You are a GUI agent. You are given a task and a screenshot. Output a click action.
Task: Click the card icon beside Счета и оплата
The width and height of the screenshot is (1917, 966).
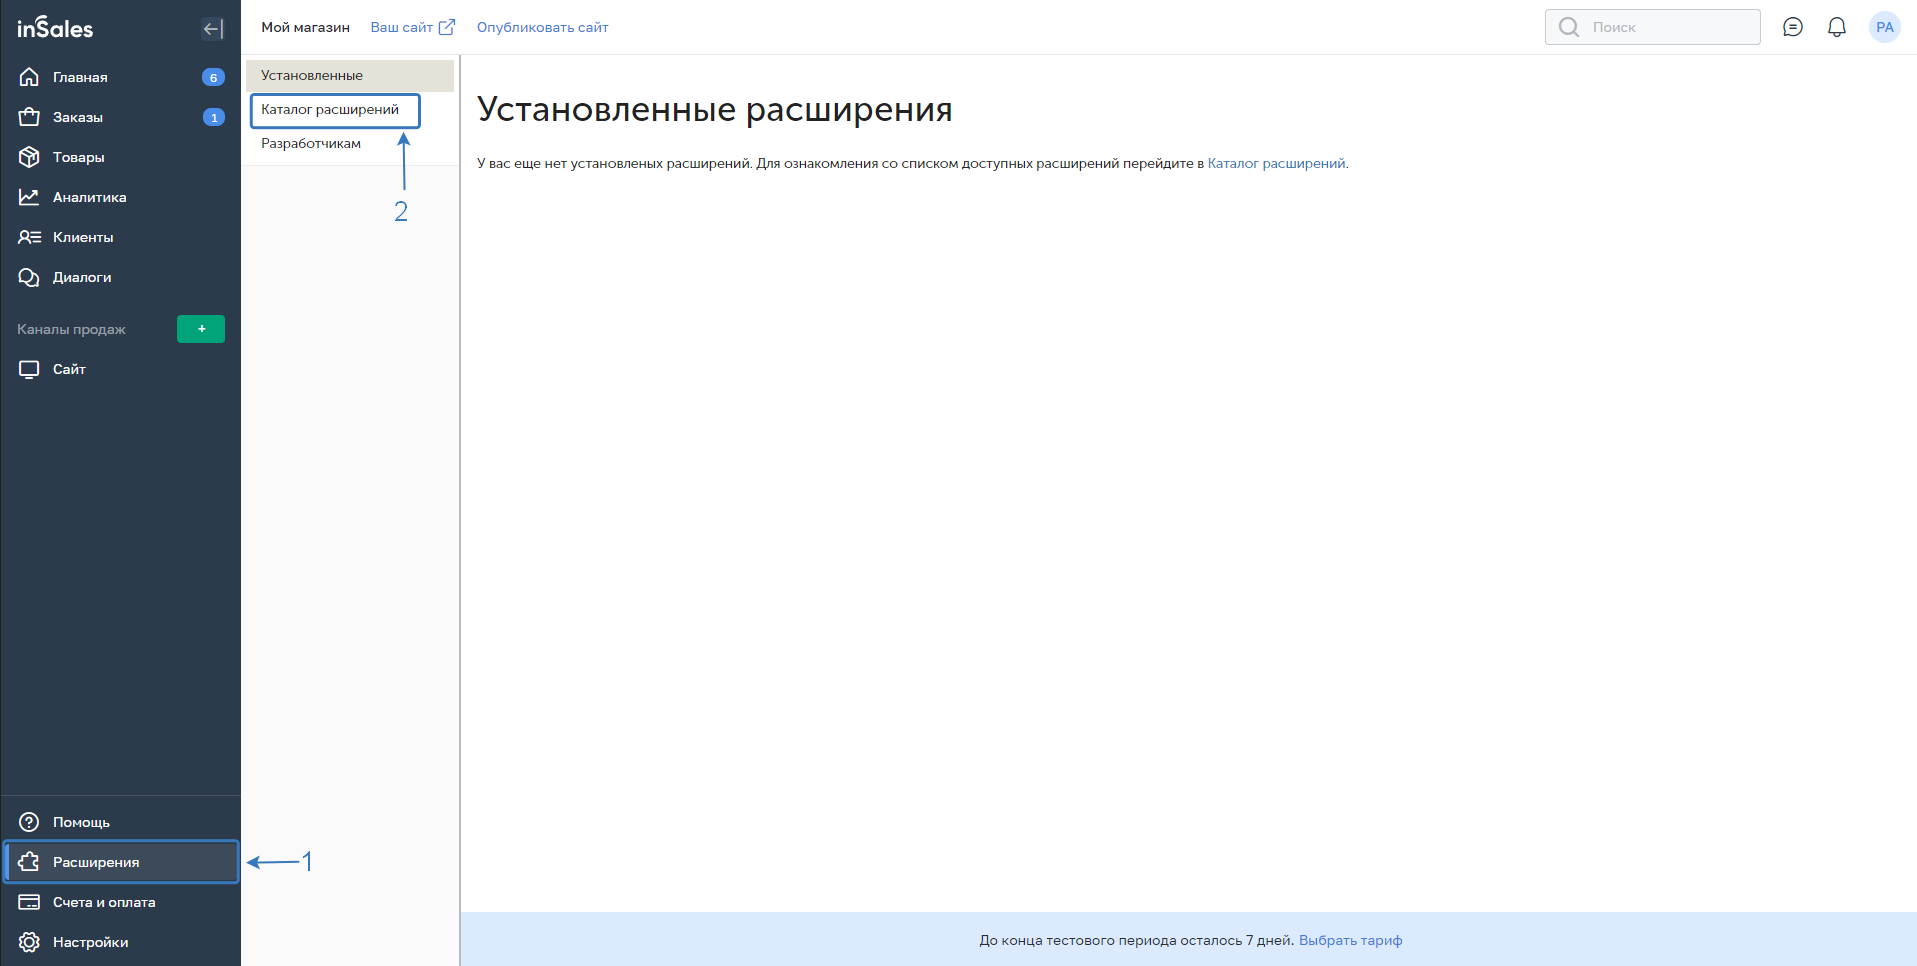[29, 902]
